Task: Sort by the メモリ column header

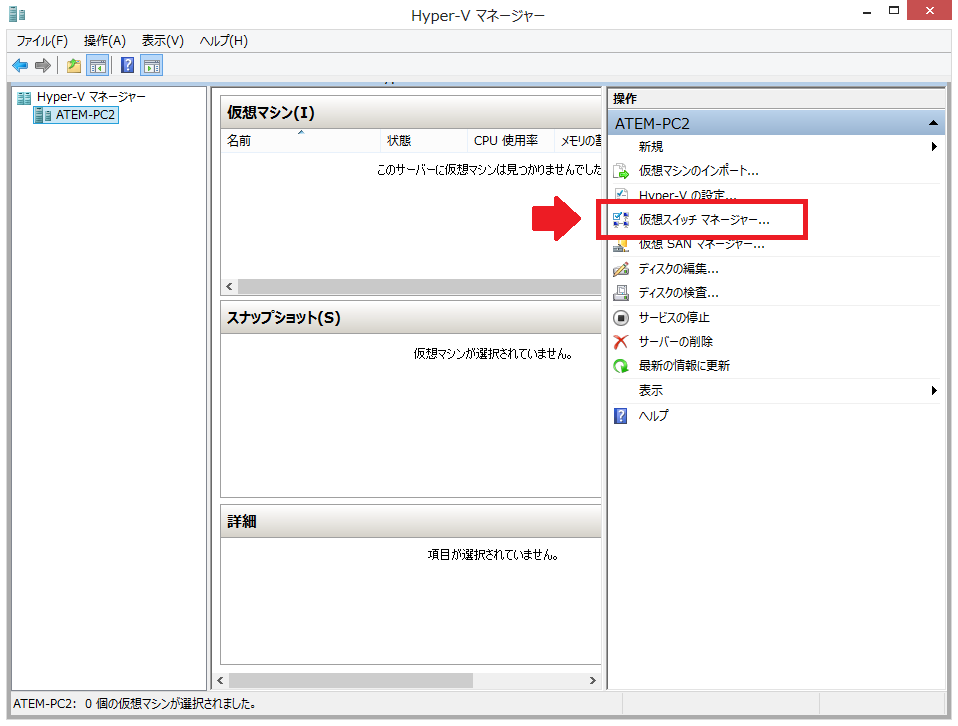Action: tap(579, 141)
